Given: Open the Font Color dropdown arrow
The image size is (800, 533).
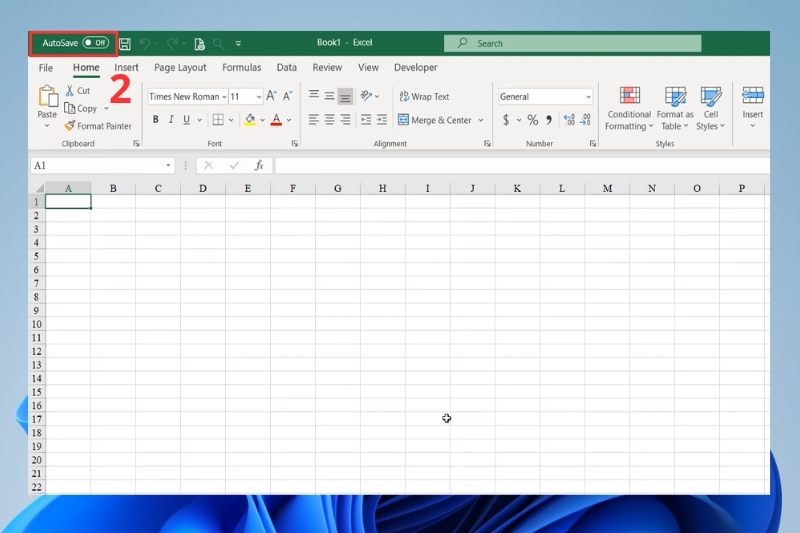Looking at the screenshot, I should point(289,120).
